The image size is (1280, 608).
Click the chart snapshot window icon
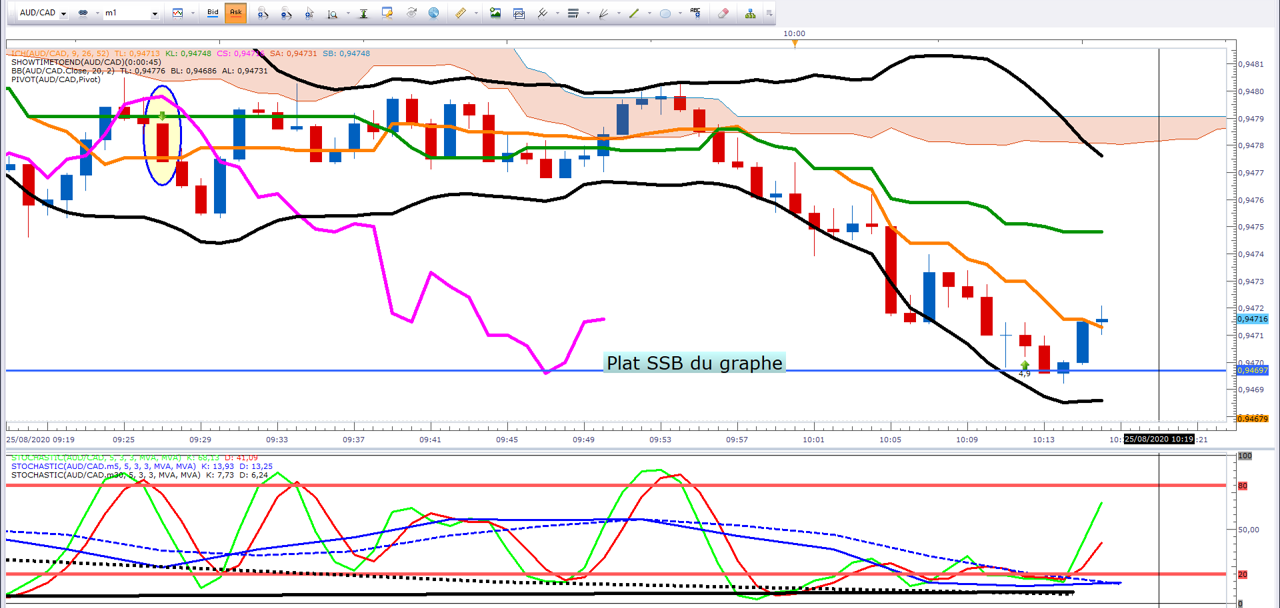(x=519, y=13)
